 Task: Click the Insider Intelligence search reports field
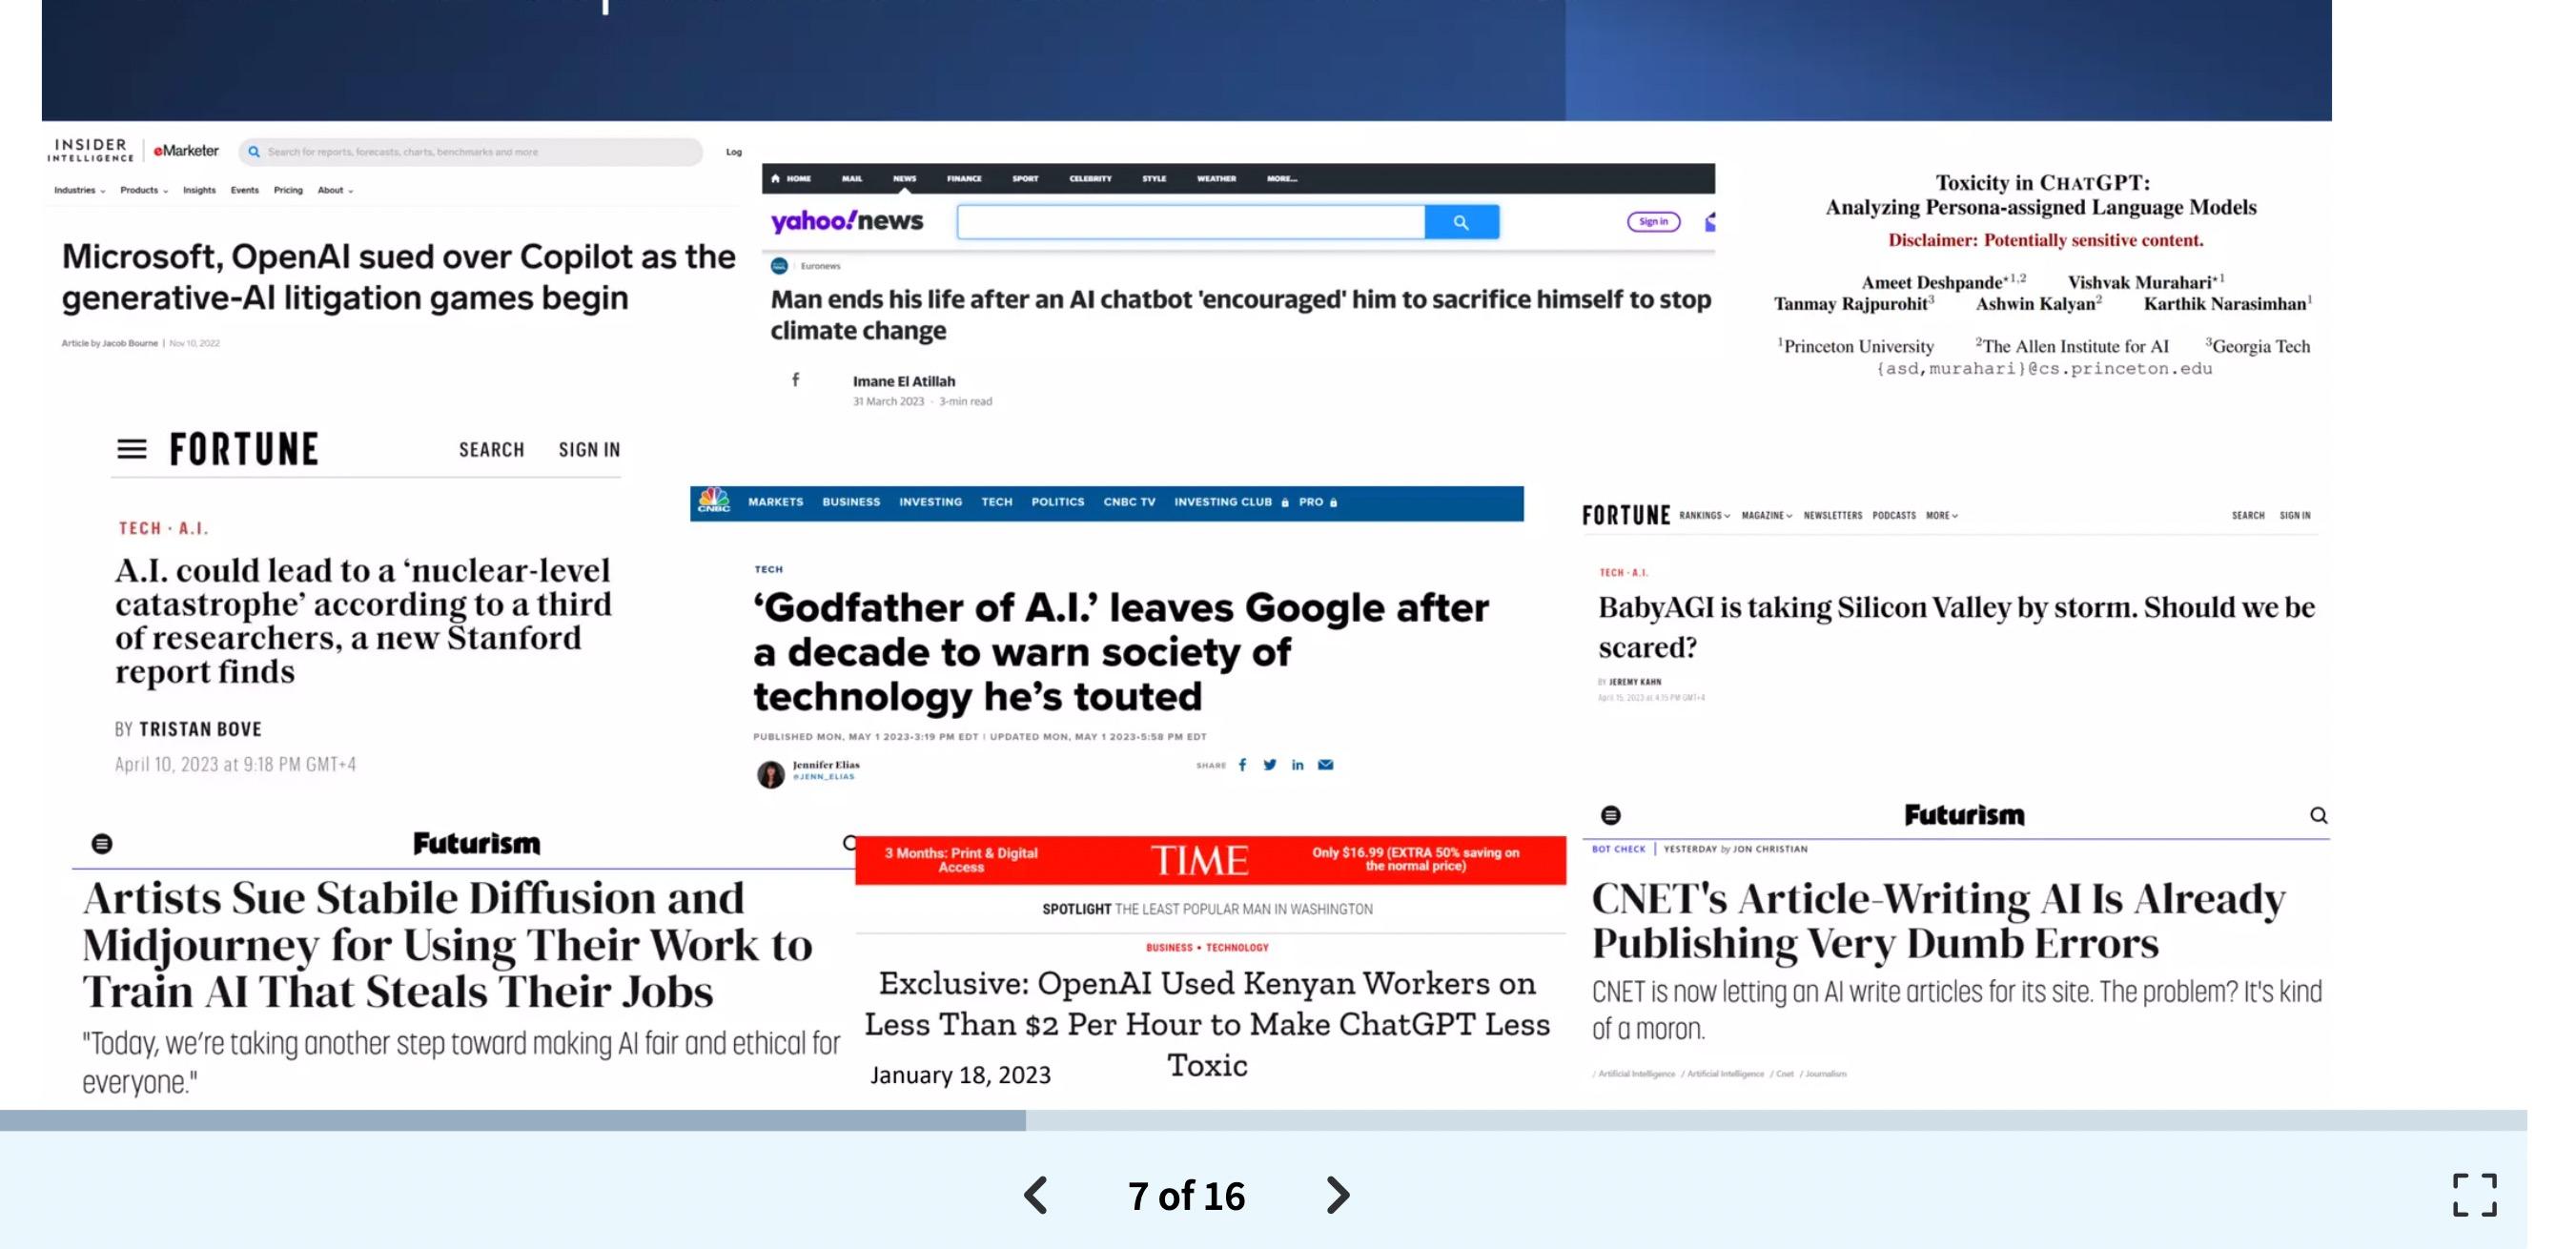point(470,152)
